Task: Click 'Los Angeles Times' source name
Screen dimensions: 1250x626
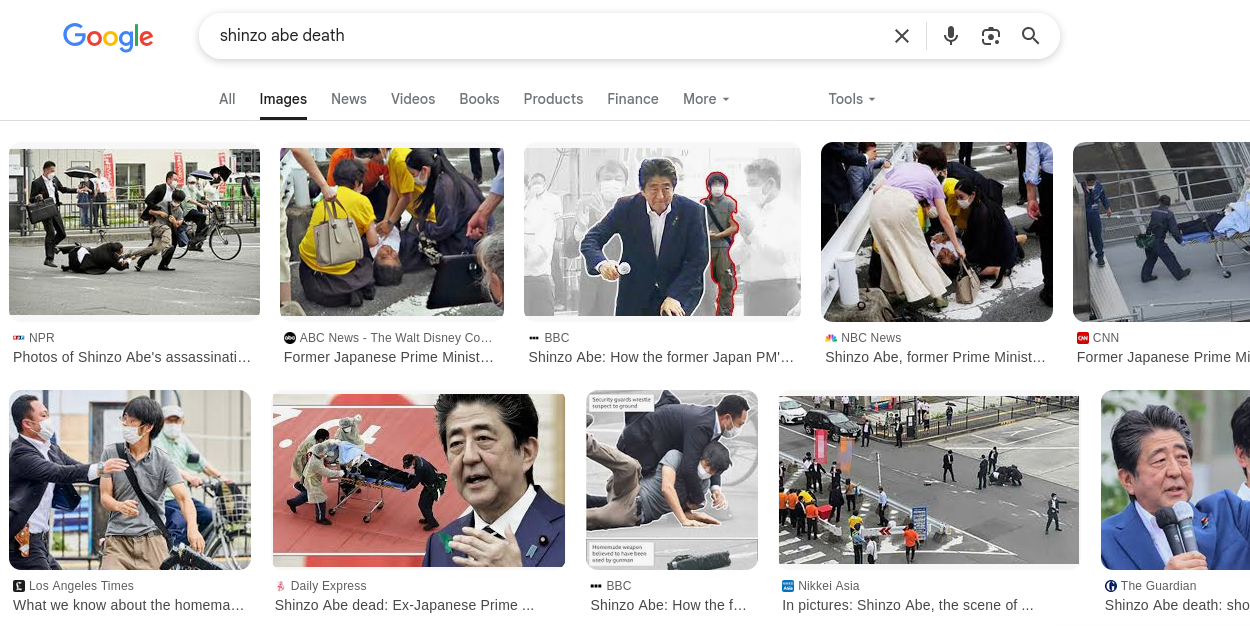Action: tap(81, 586)
